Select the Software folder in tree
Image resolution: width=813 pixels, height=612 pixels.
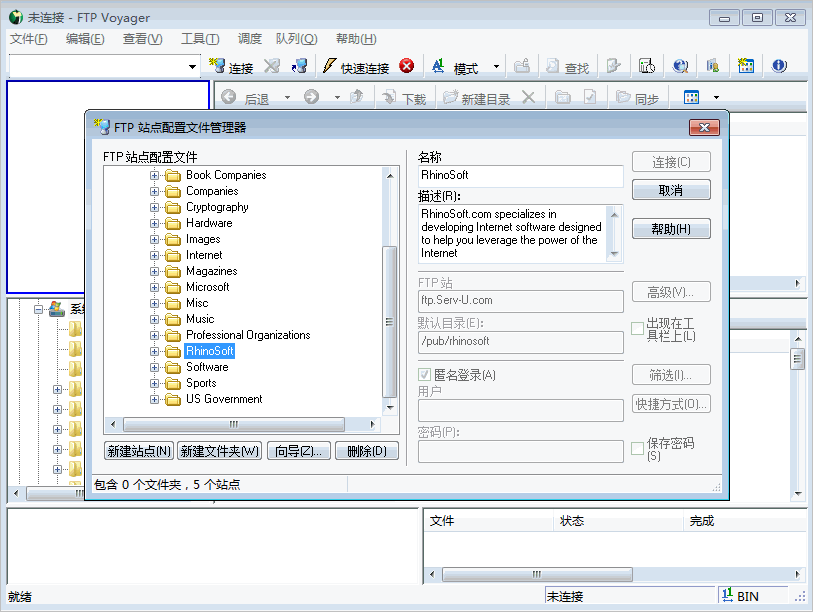coord(207,367)
